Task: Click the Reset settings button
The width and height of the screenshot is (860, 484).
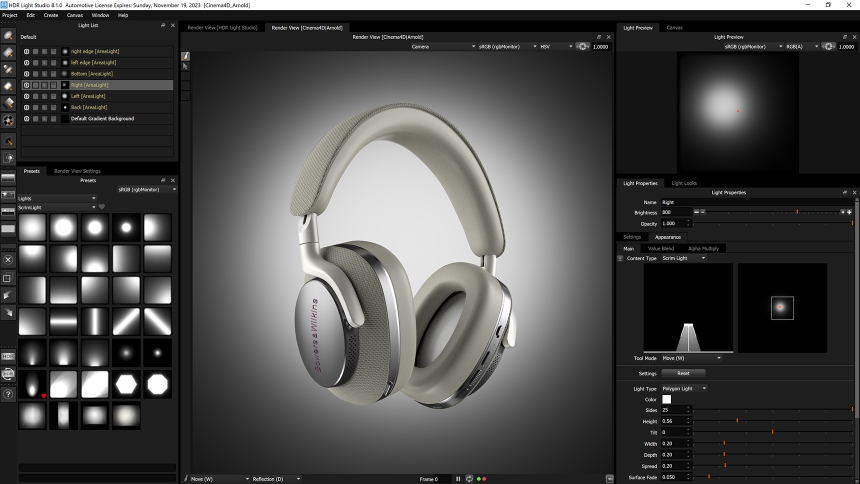Action: [683, 373]
